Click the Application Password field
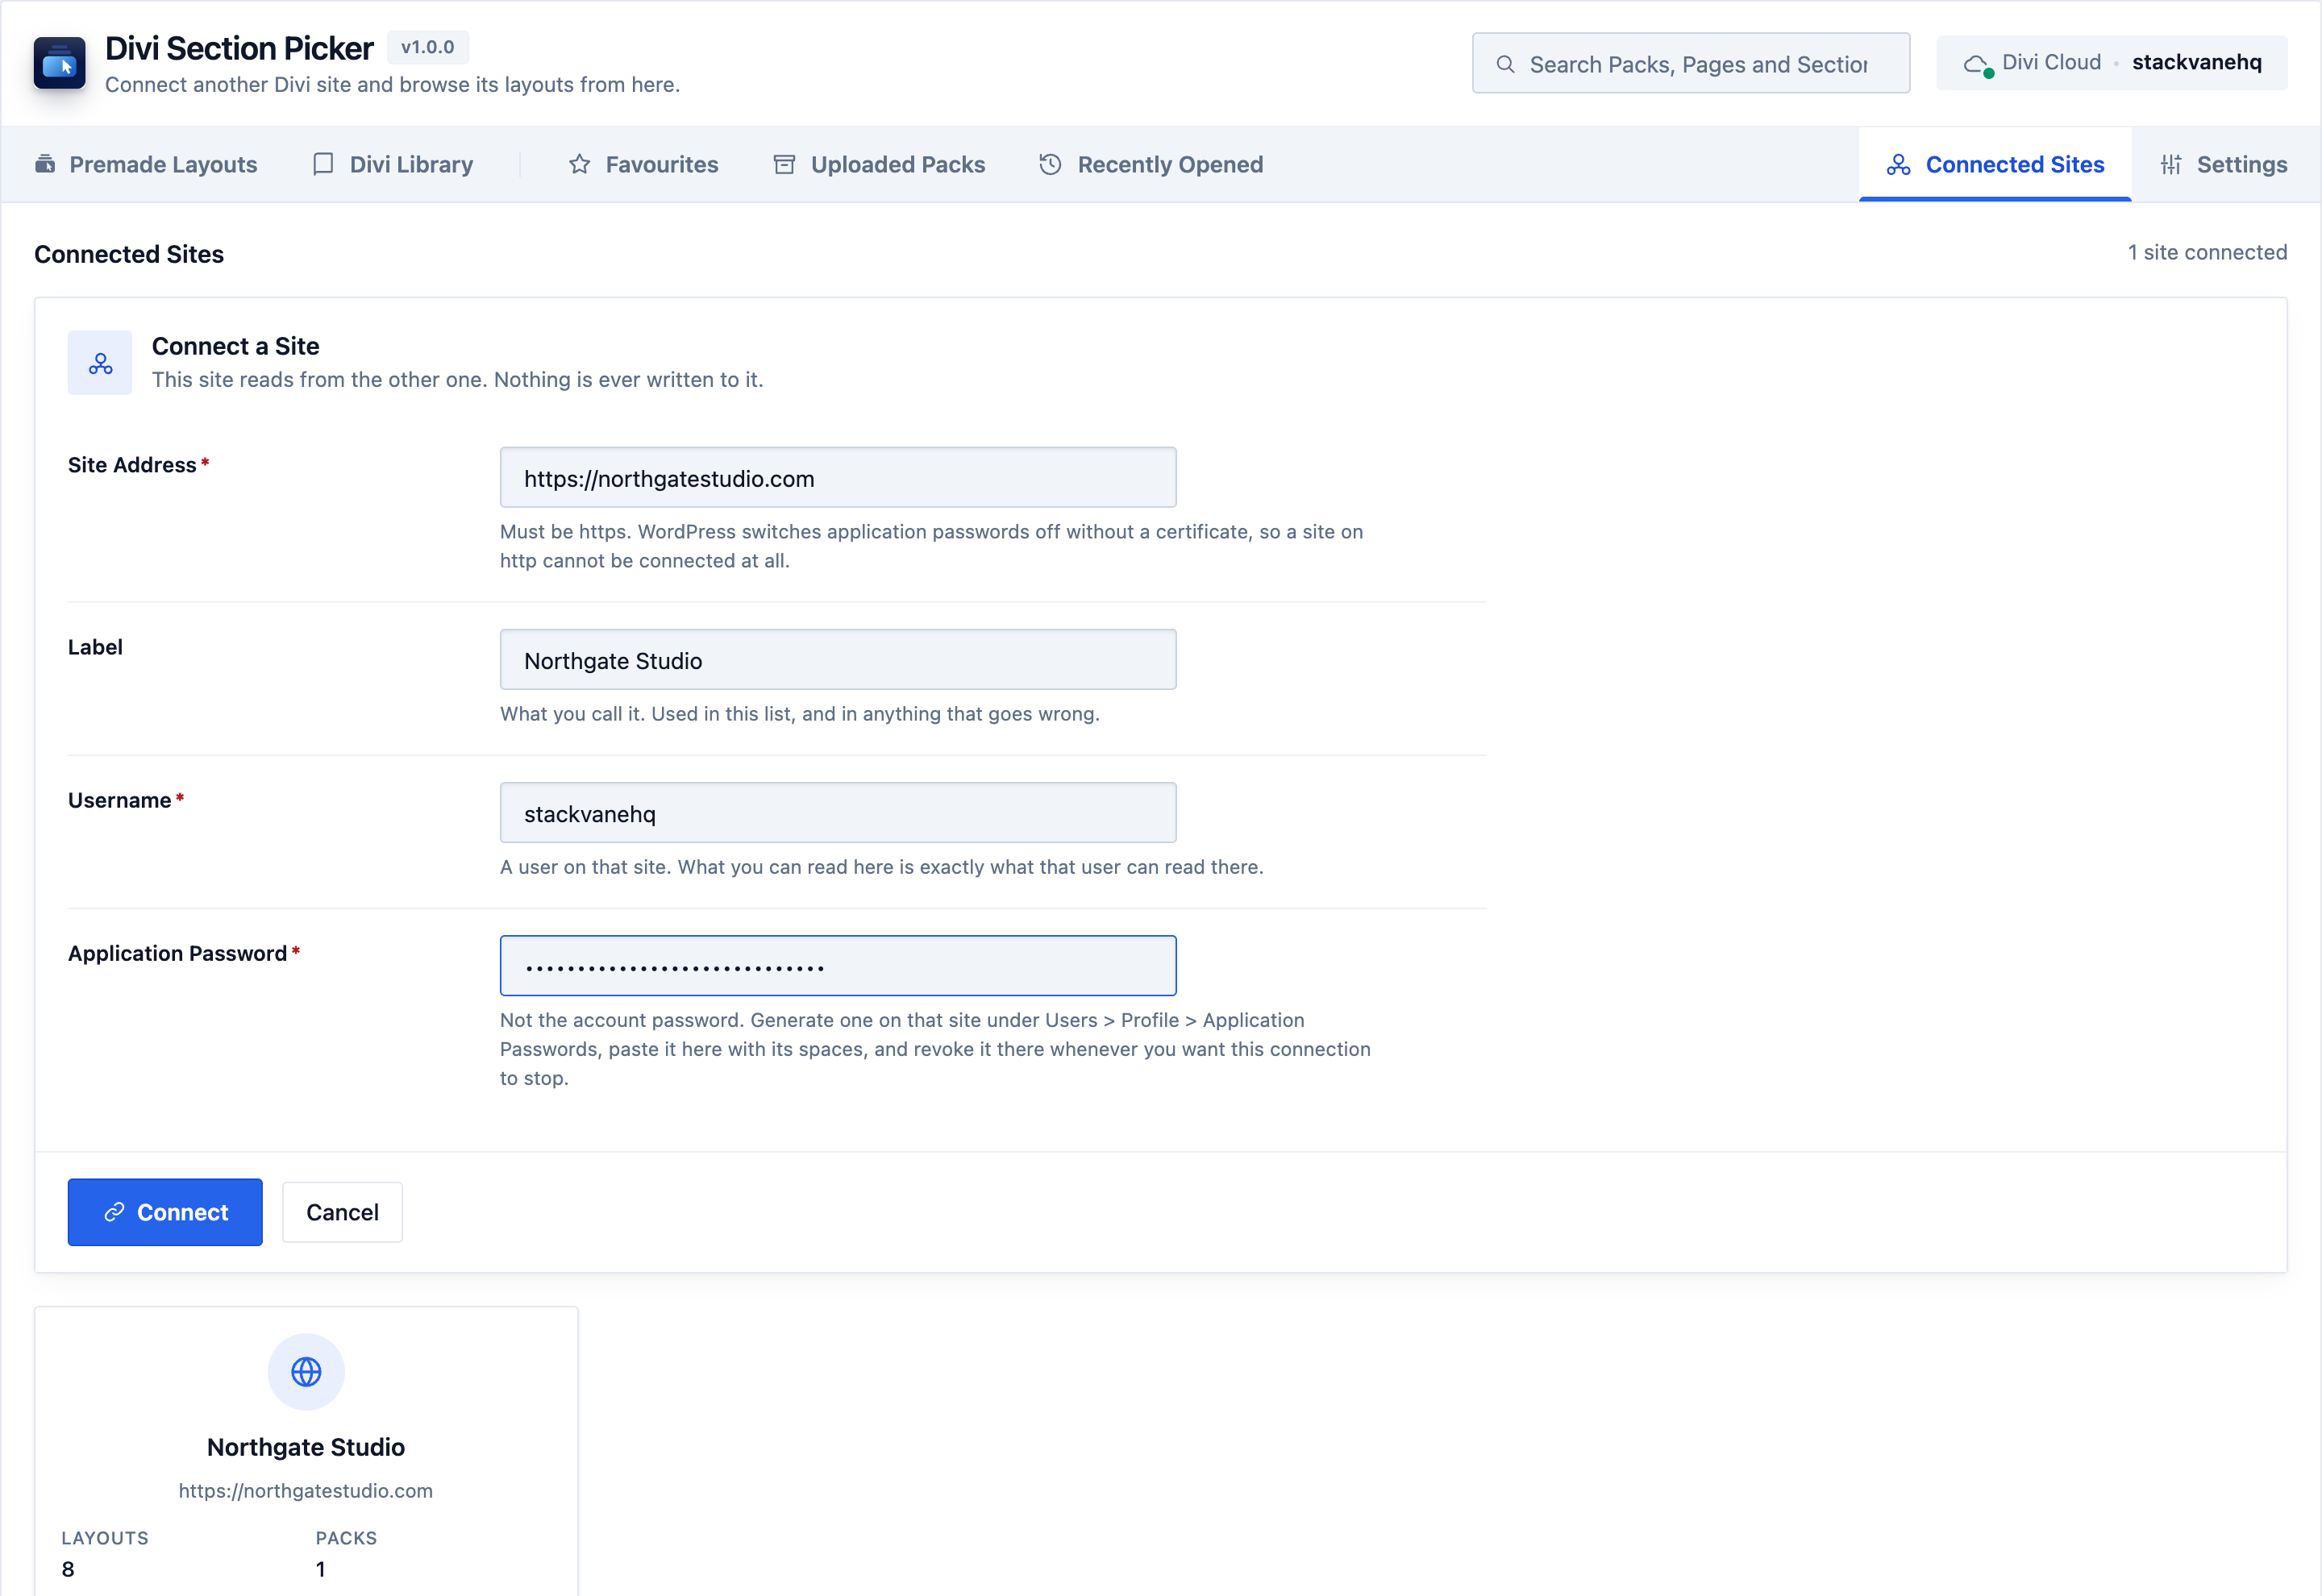 coord(838,966)
